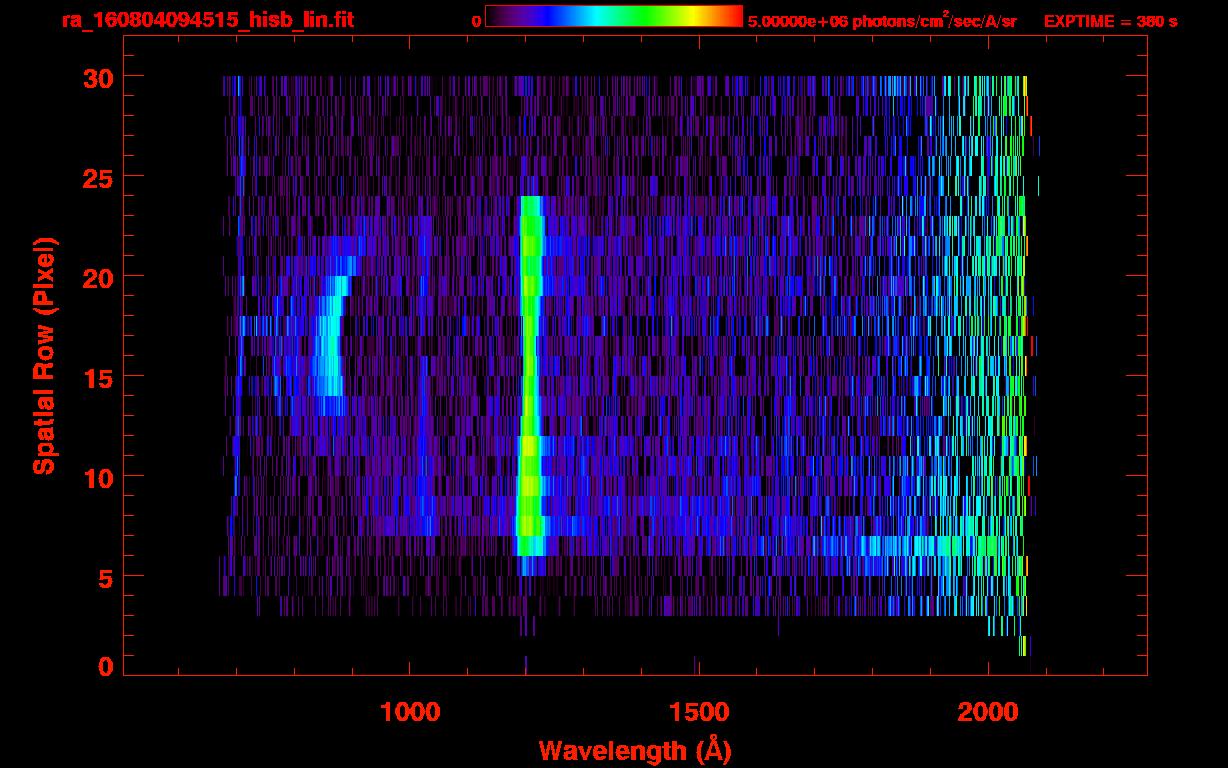Click the 15 spatial row tick label
The width and height of the screenshot is (1228, 768).
97,377
